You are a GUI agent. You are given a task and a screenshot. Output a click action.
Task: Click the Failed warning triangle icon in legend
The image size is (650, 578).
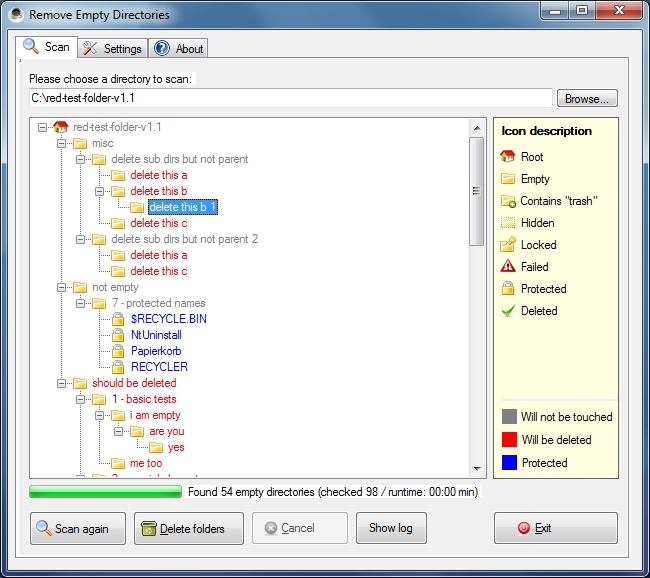point(508,267)
